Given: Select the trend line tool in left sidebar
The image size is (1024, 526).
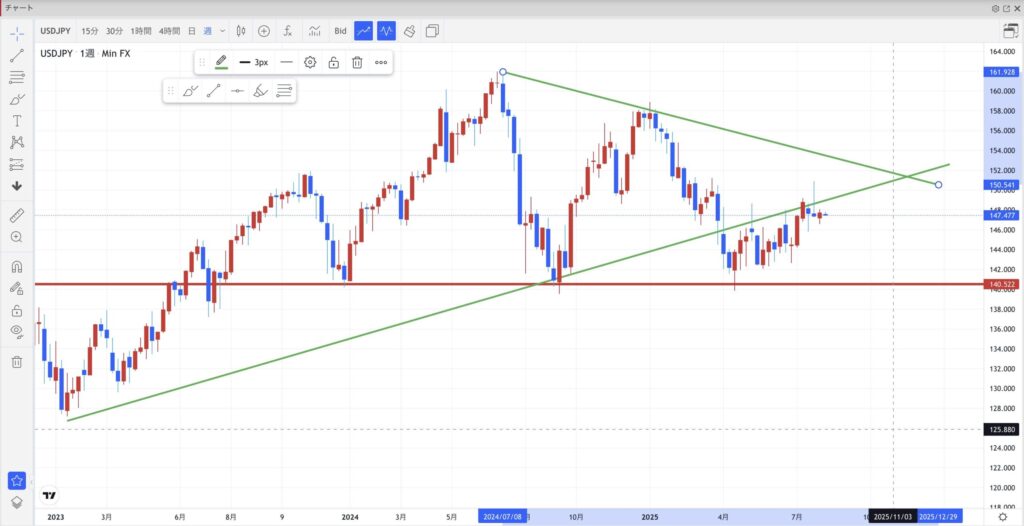Looking at the screenshot, I should 17,56.
